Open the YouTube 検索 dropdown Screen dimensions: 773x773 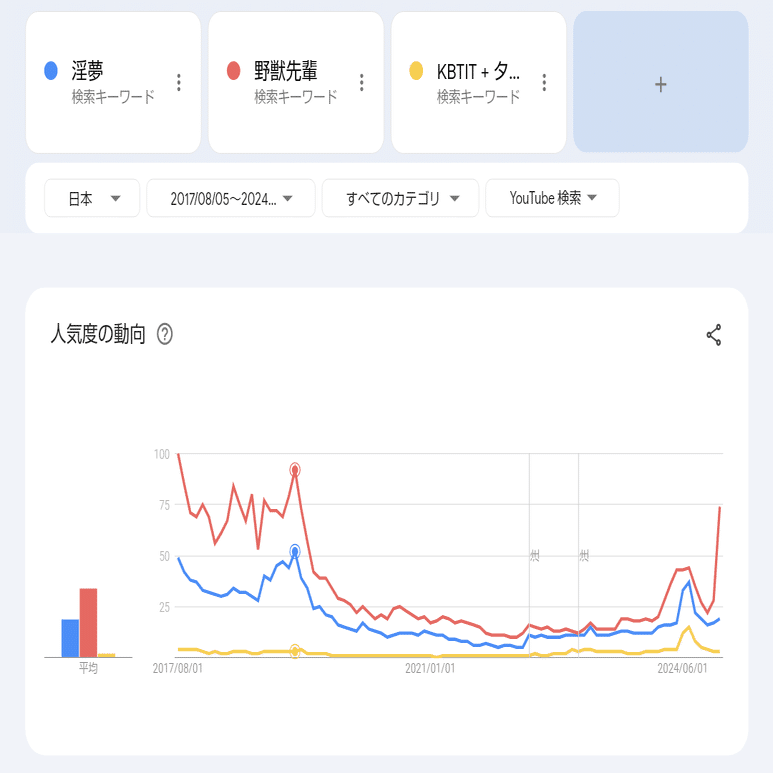552,198
